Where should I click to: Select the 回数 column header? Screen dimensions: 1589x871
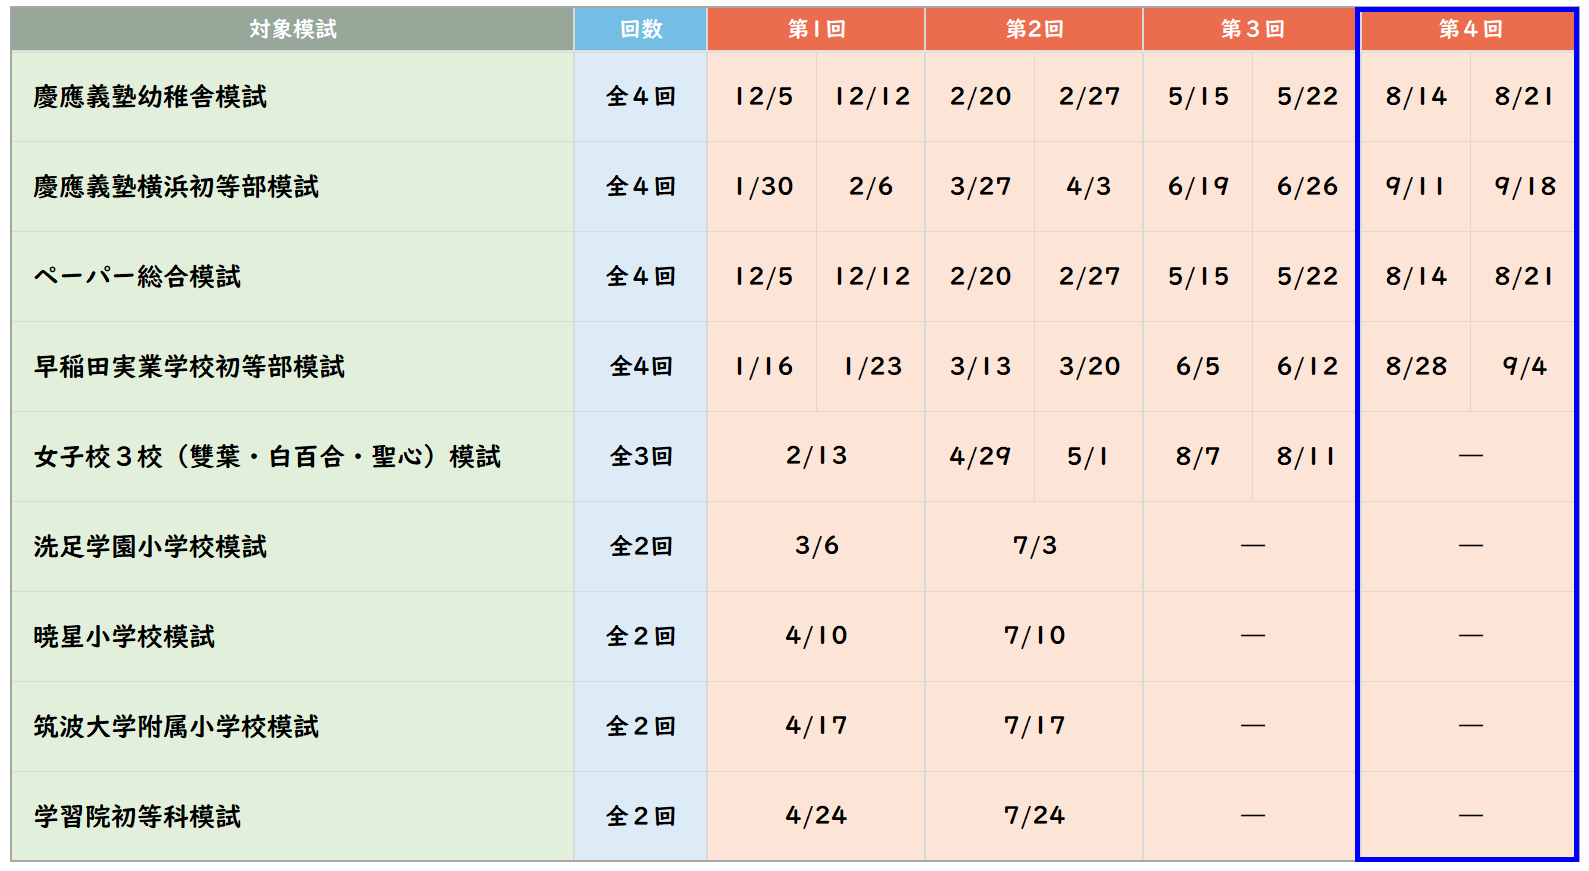pyautogui.click(x=641, y=29)
